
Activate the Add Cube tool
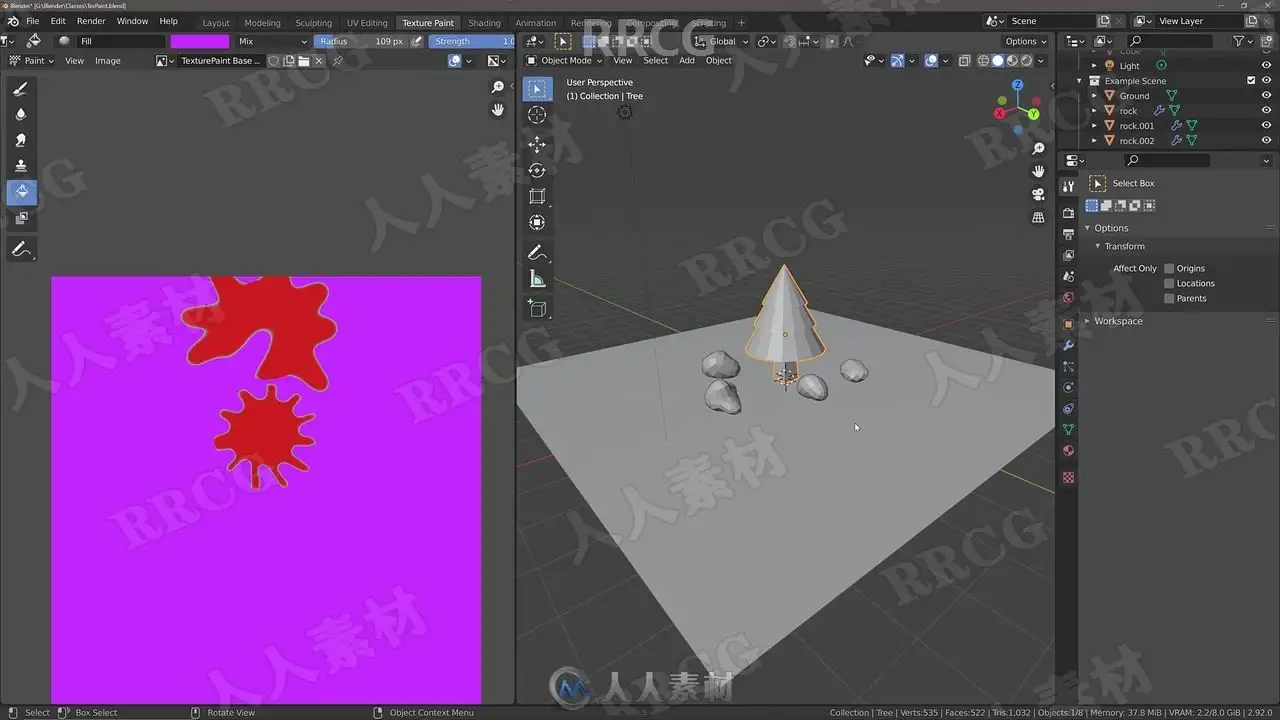(x=537, y=309)
